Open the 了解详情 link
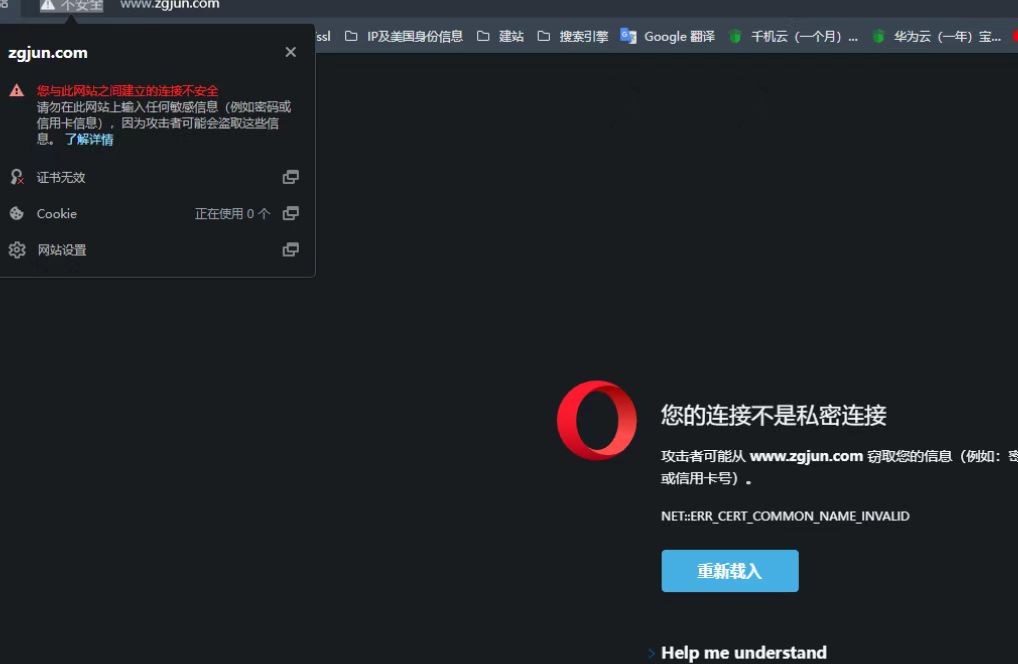This screenshot has height=664, width=1018. click(89, 140)
